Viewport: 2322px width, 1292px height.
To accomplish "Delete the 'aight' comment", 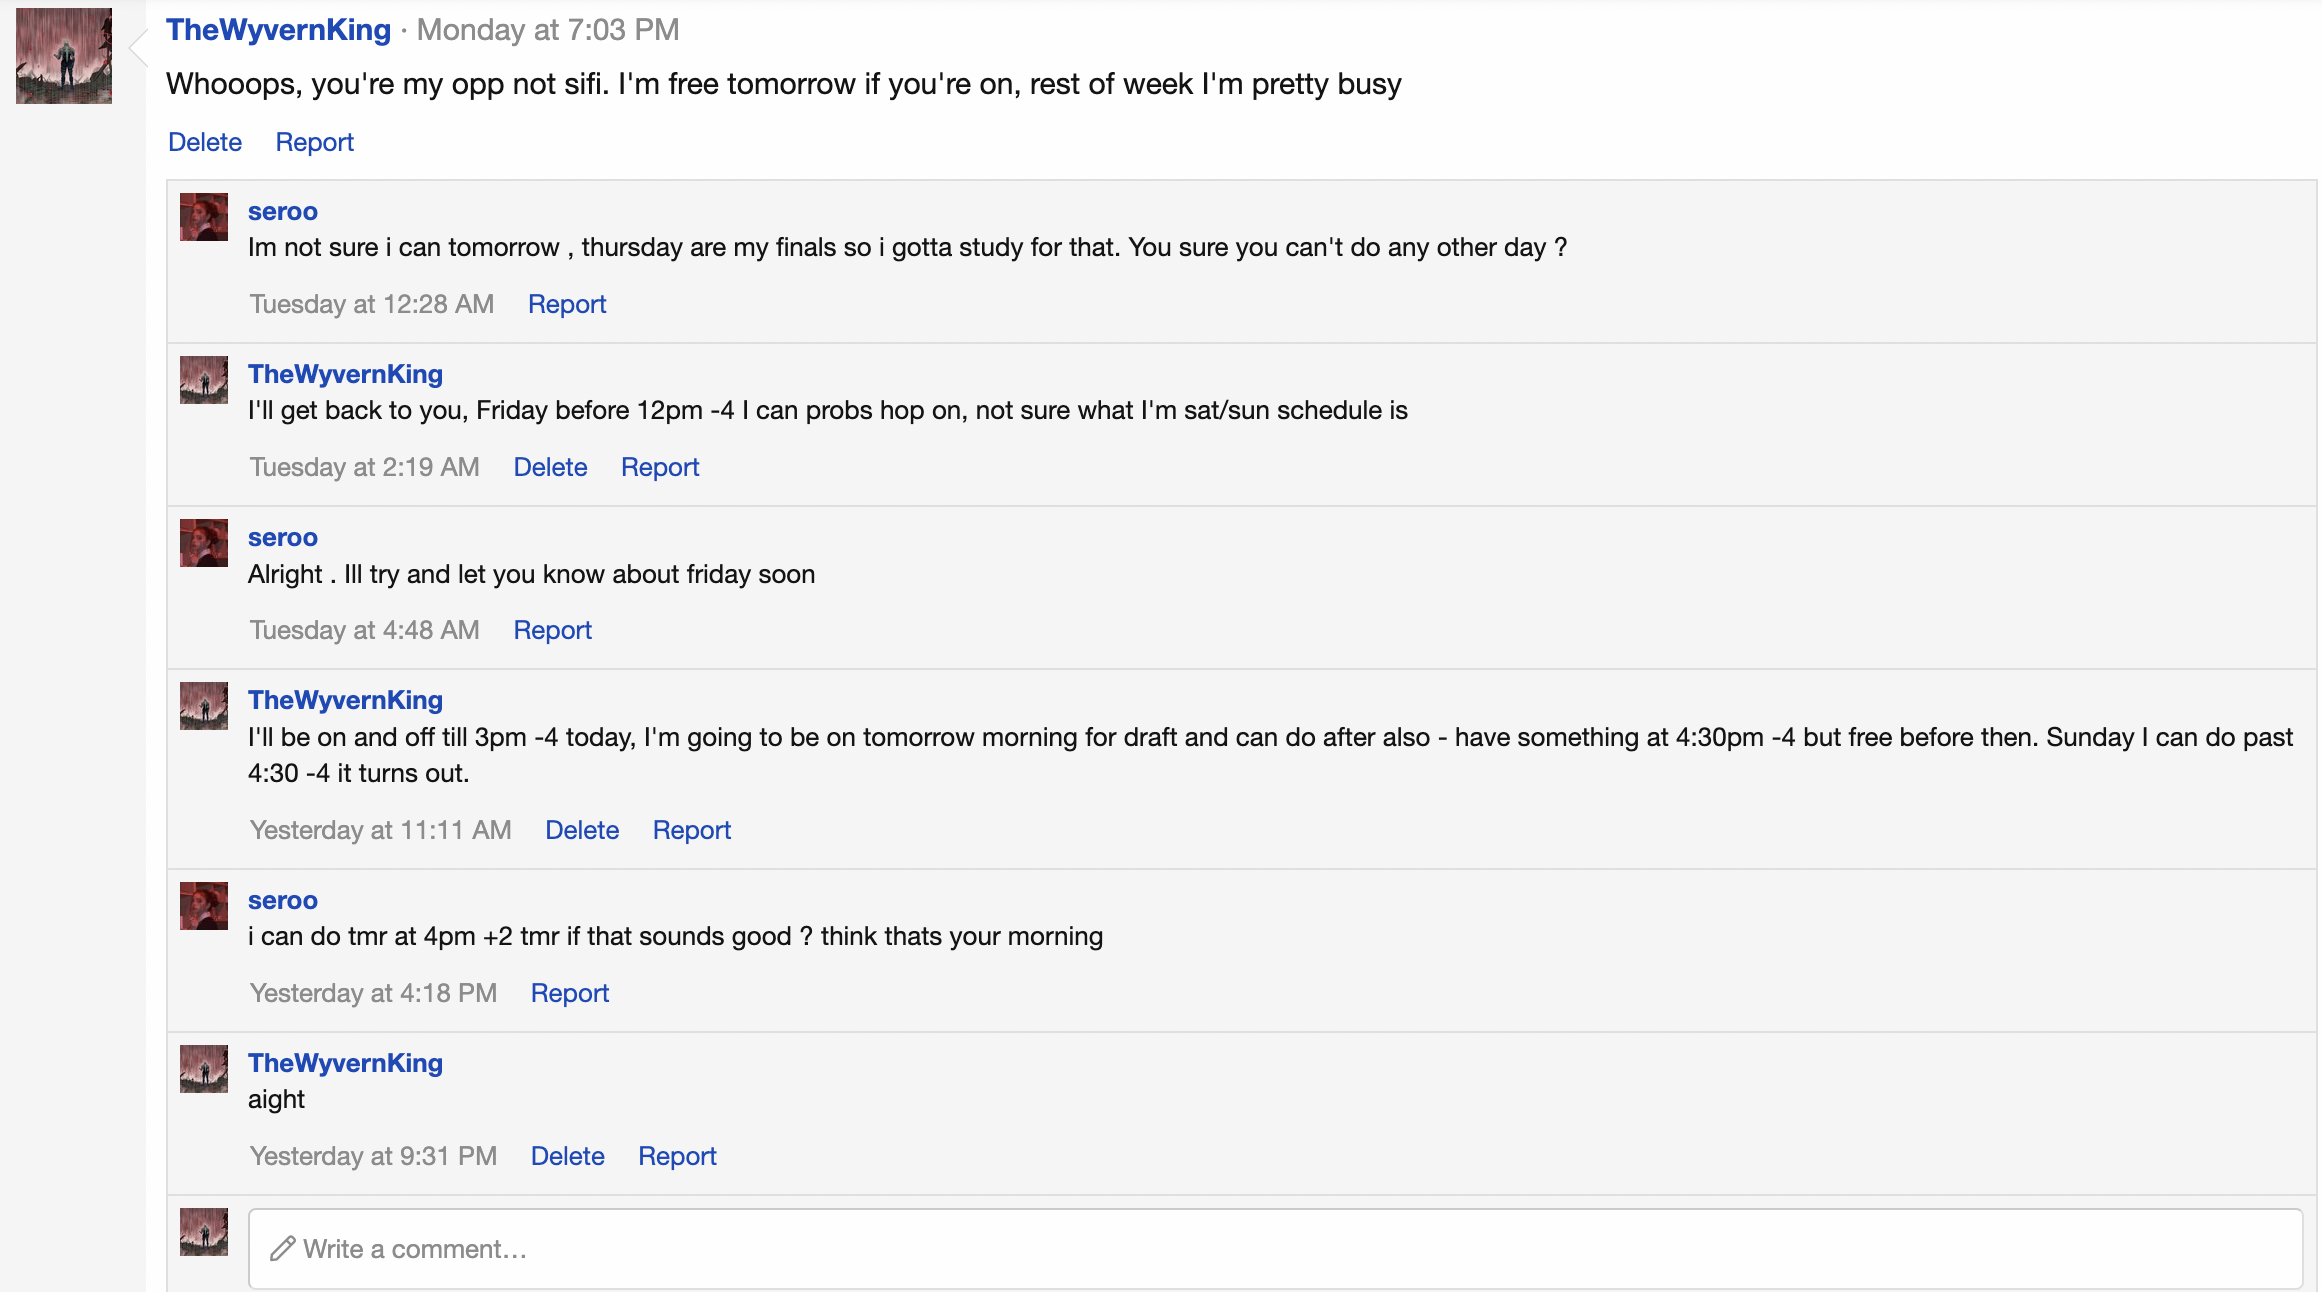I will pos(567,1156).
